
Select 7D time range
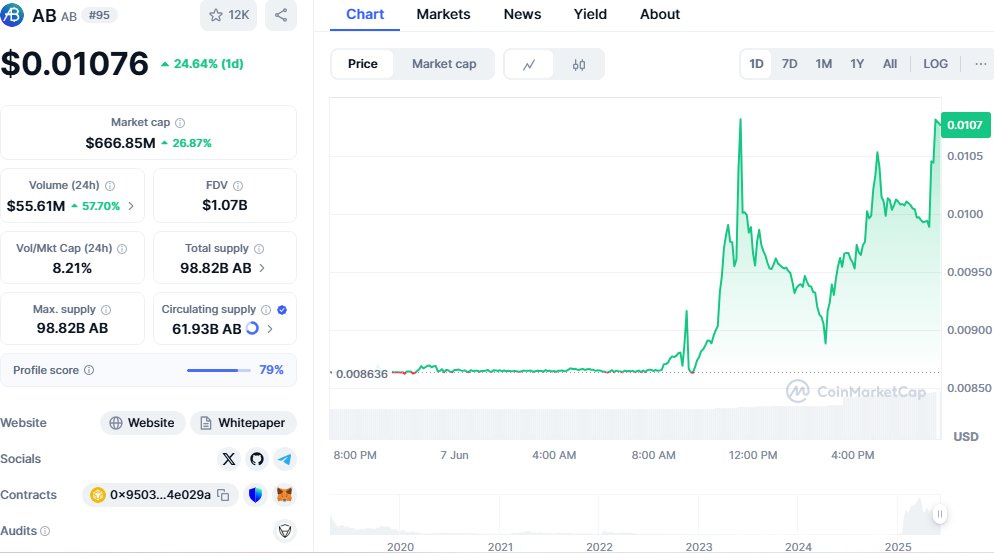(789, 64)
